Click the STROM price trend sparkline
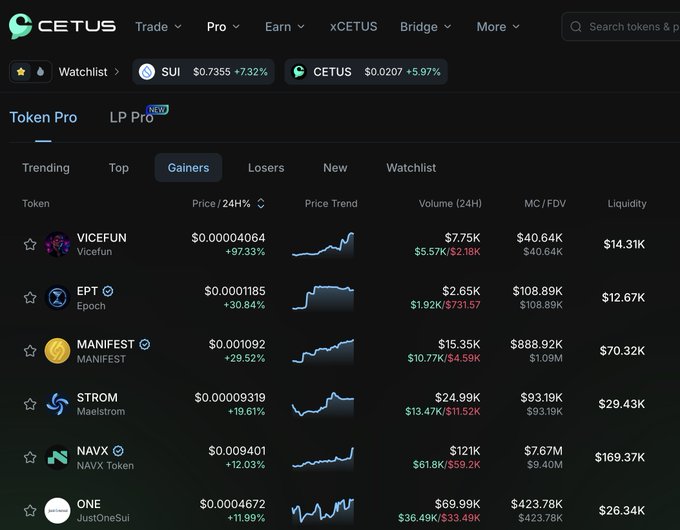The height and width of the screenshot is (530, 680). tap(323, 404)
